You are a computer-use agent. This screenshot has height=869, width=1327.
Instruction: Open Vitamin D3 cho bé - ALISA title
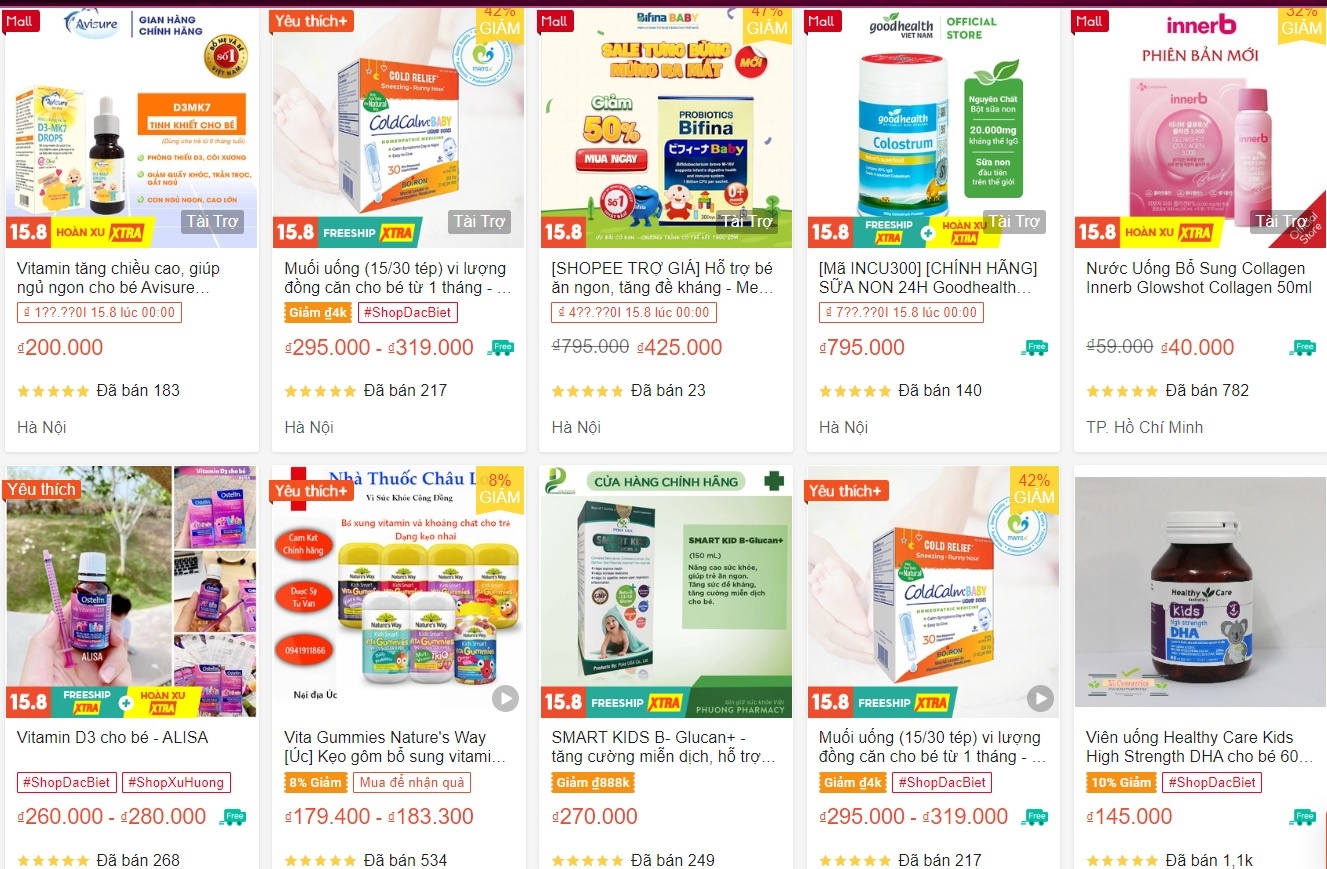click(113, 737)
